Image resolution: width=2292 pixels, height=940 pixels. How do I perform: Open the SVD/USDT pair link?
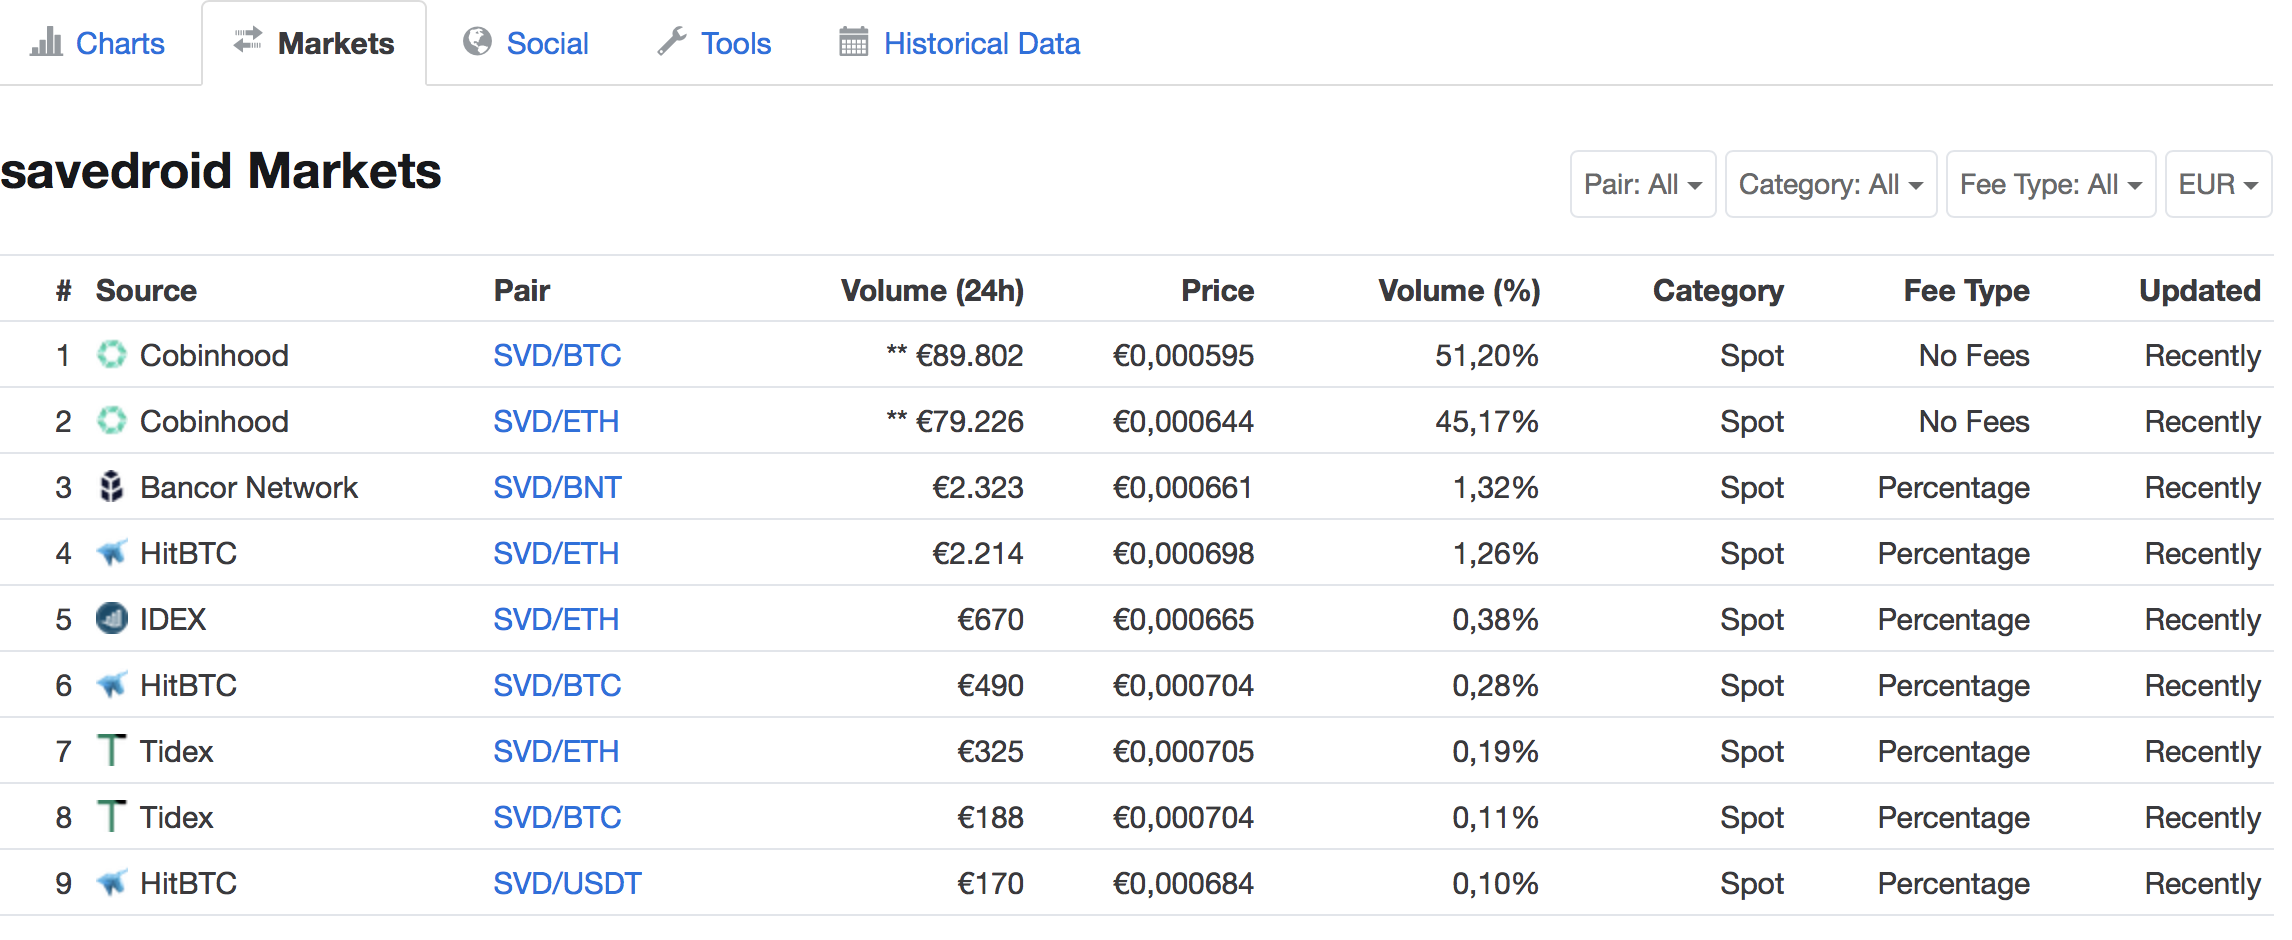click(567, 883)
